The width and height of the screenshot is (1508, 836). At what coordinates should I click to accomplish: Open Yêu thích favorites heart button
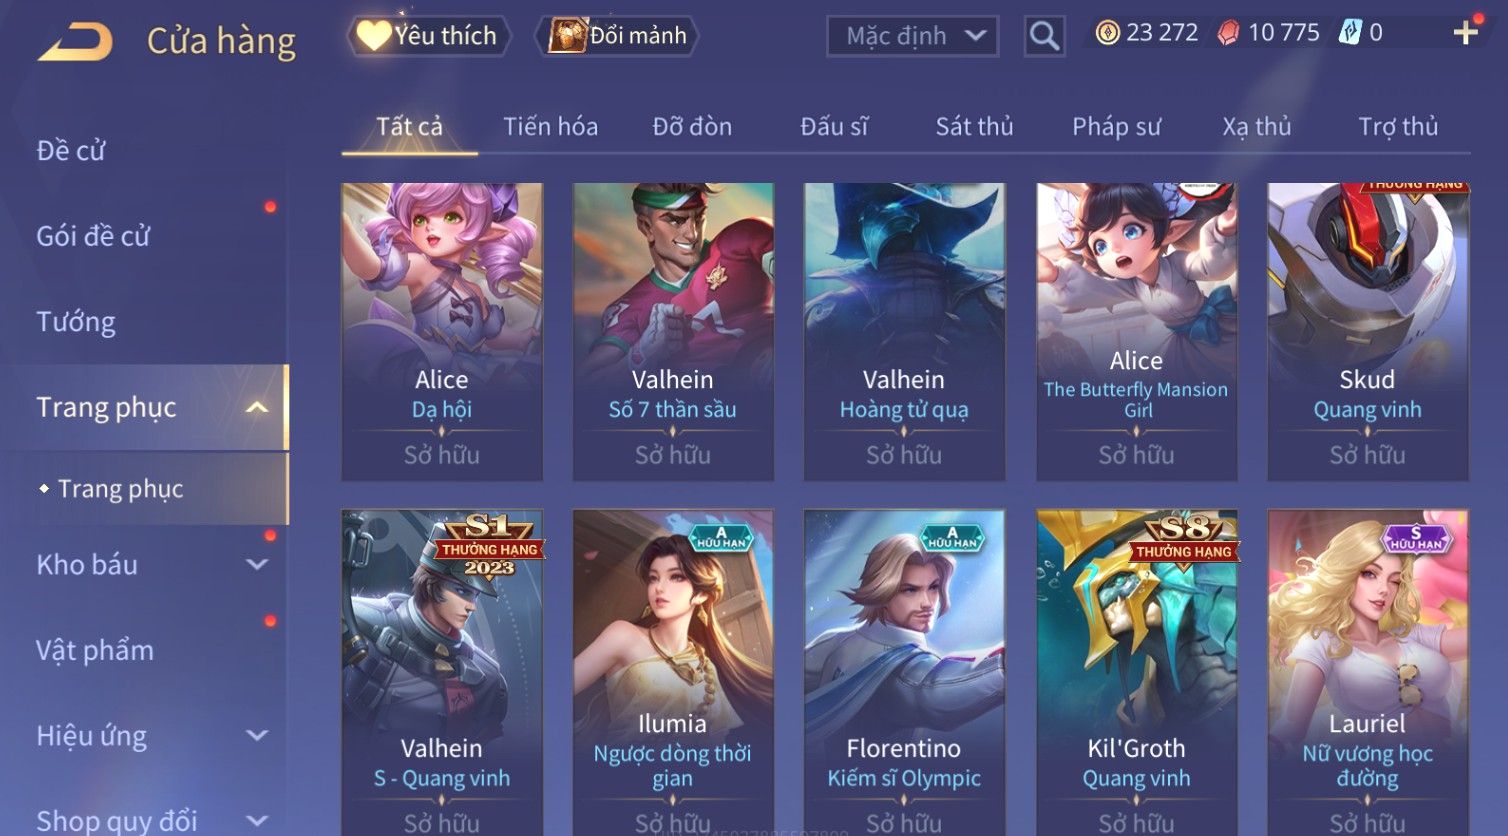[x=429, y=36]
